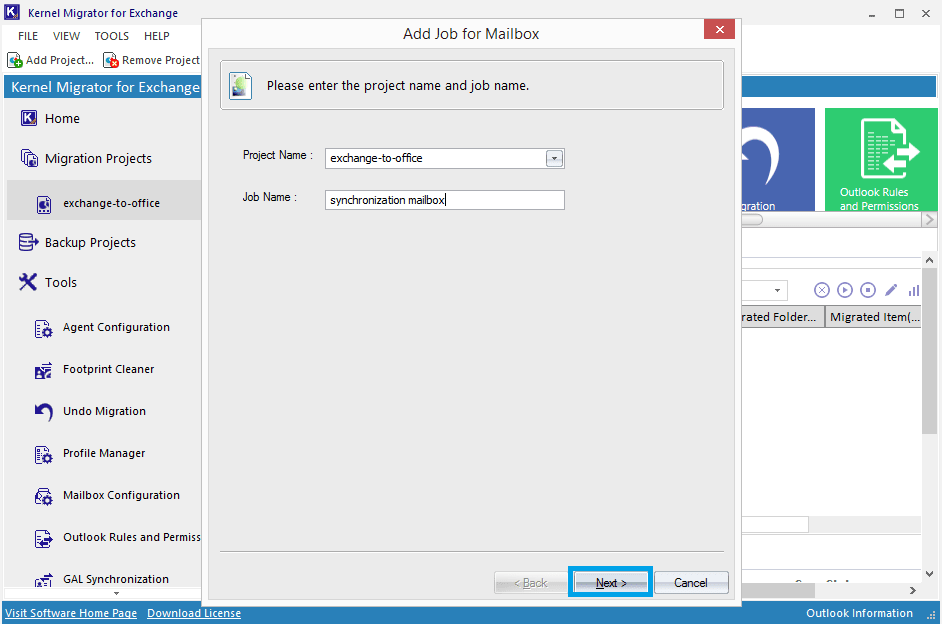Maximize the Kernel Migrator window
This screenshot has height=624, width=942.
coord(899,13)
